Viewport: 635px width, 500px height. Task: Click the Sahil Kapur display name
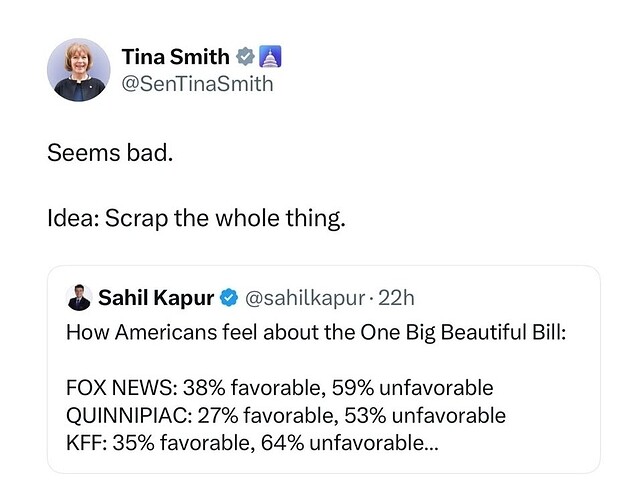coord(156,298)
